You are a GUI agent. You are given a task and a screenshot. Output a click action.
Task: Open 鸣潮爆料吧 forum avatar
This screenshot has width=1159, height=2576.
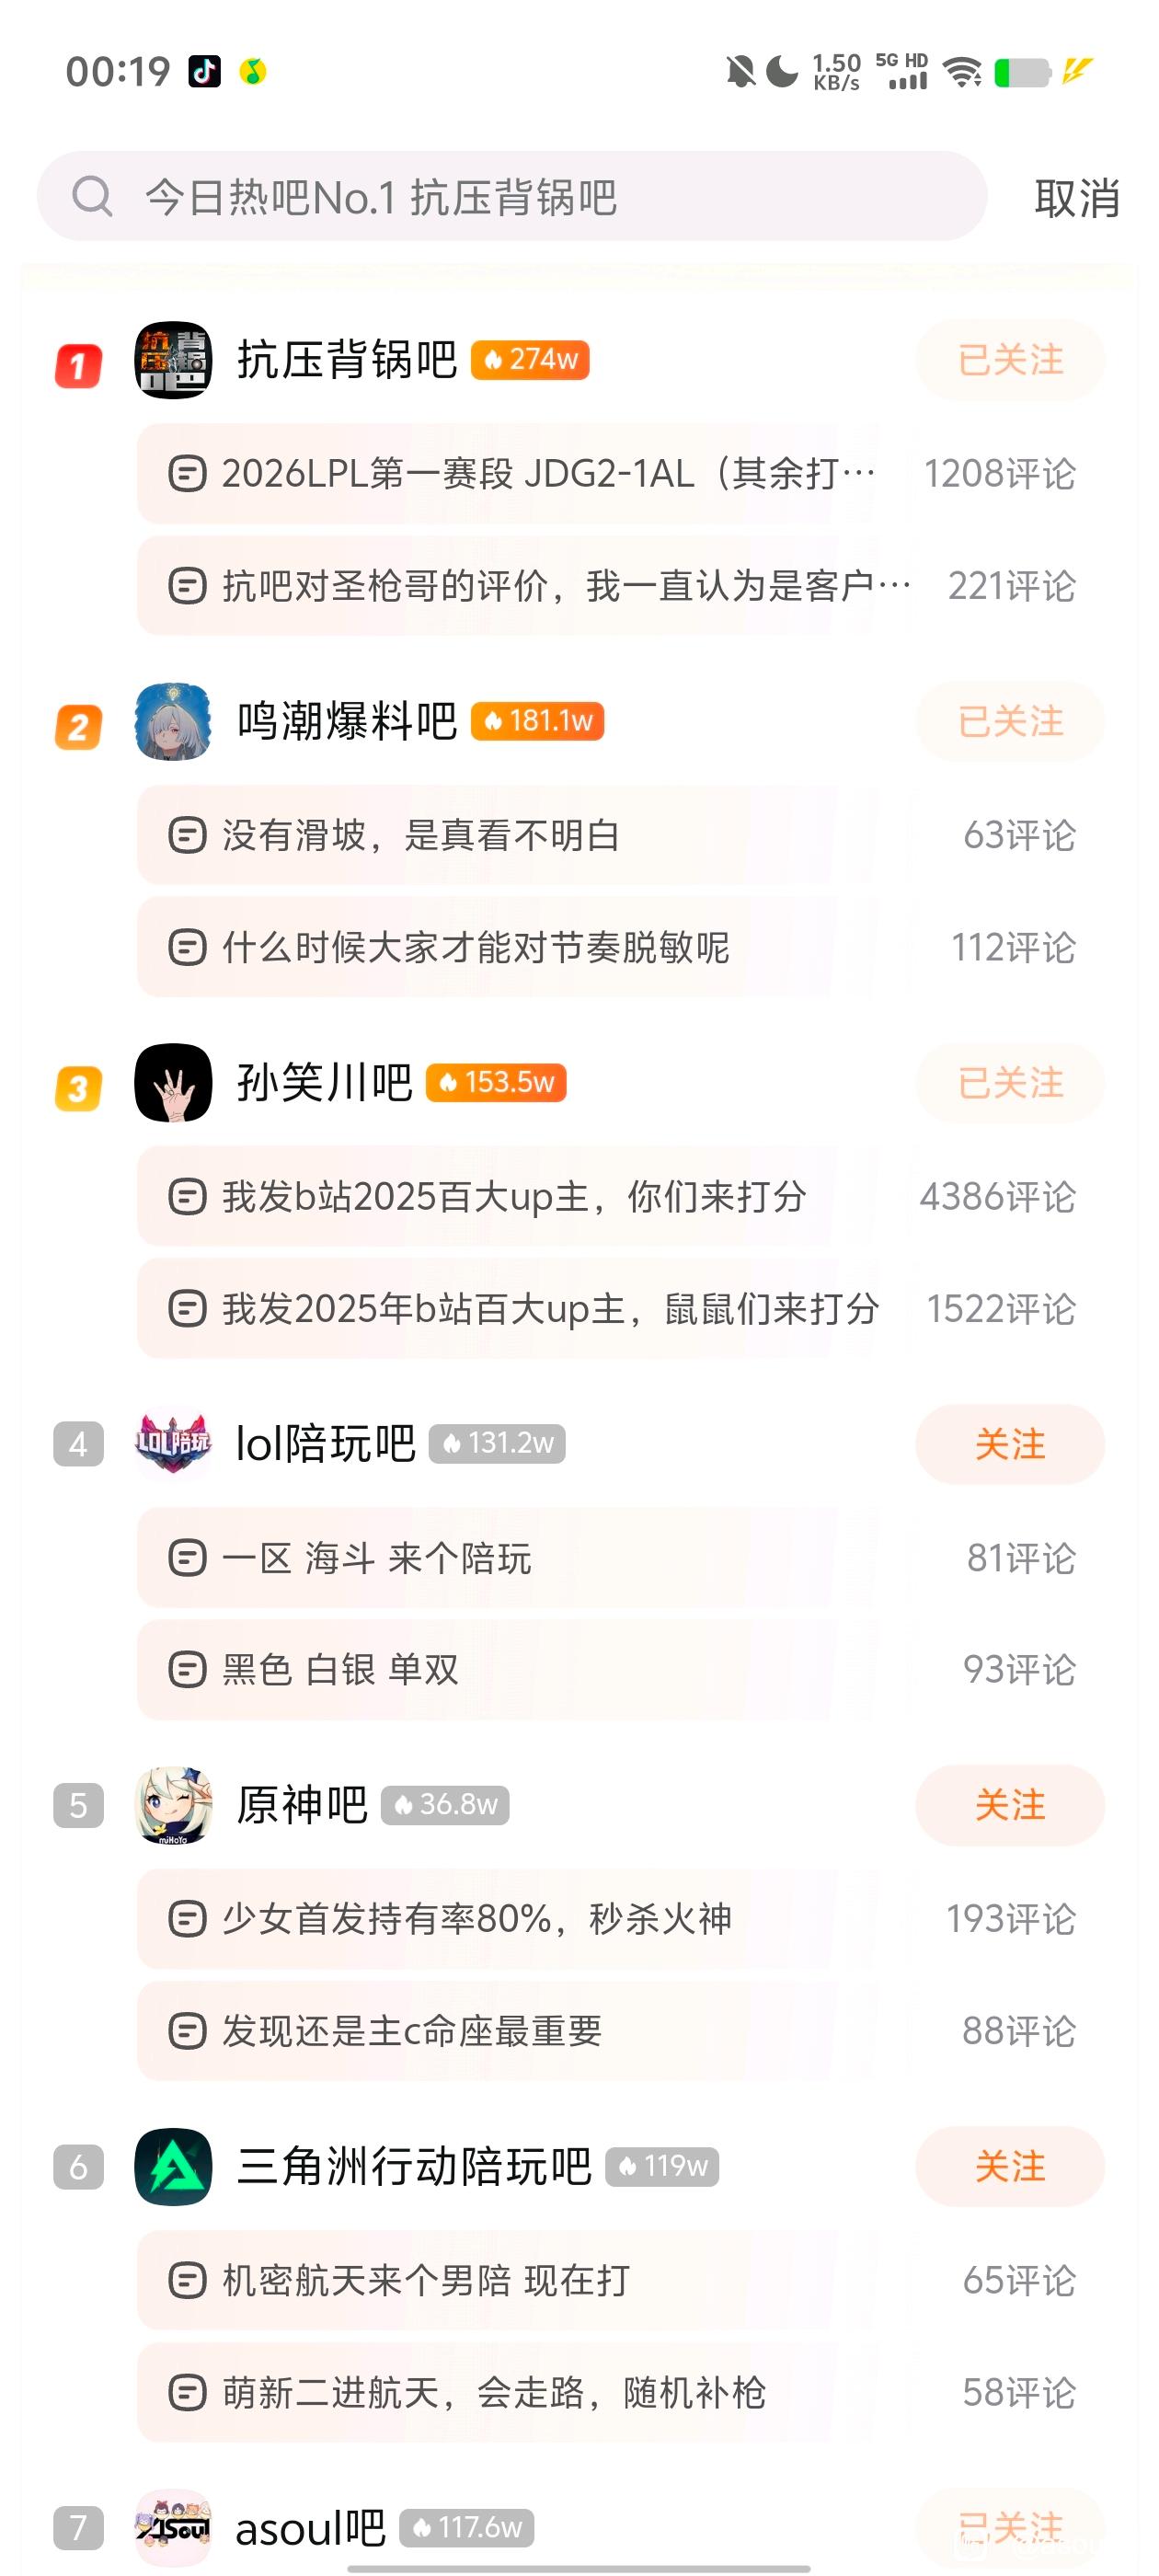point(173,721)
